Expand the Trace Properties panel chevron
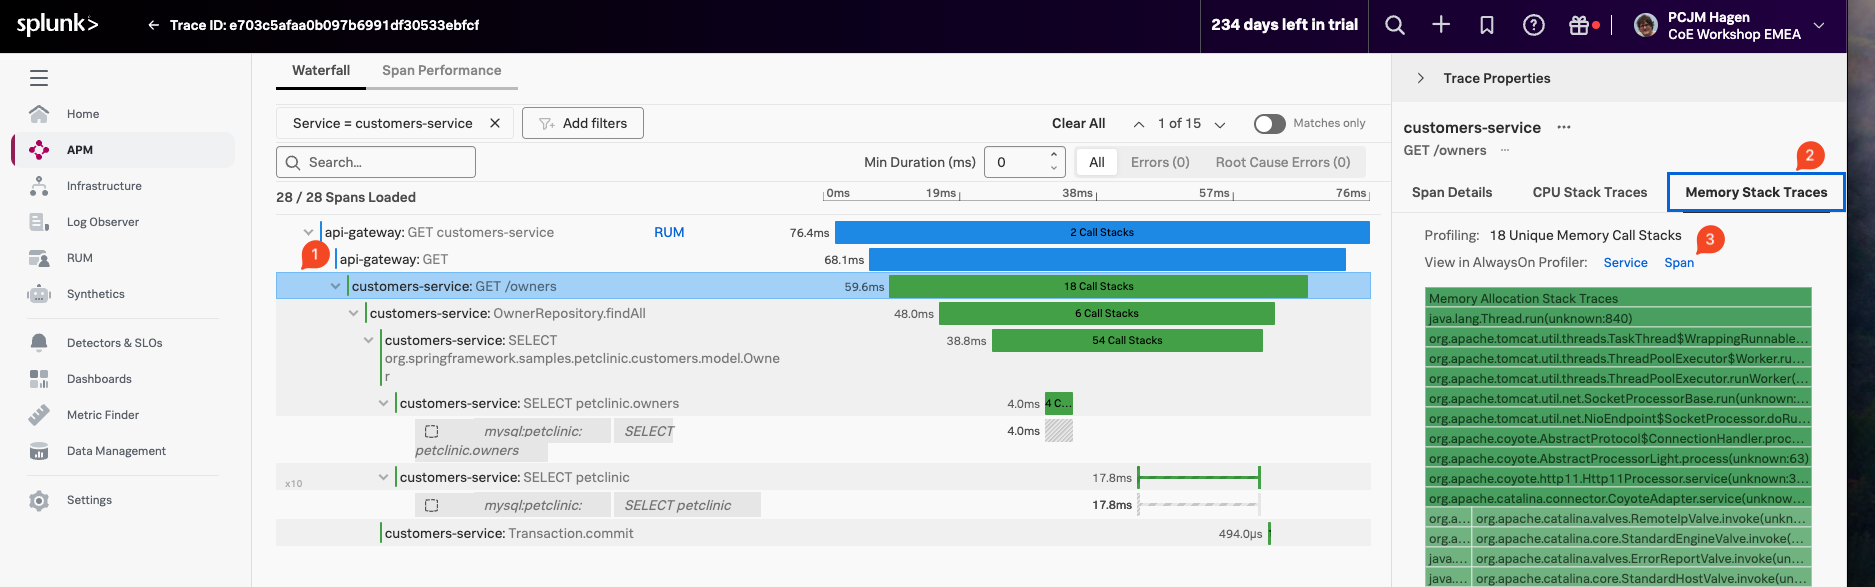Screen dimensions: 1875x587 [1420, 78]
